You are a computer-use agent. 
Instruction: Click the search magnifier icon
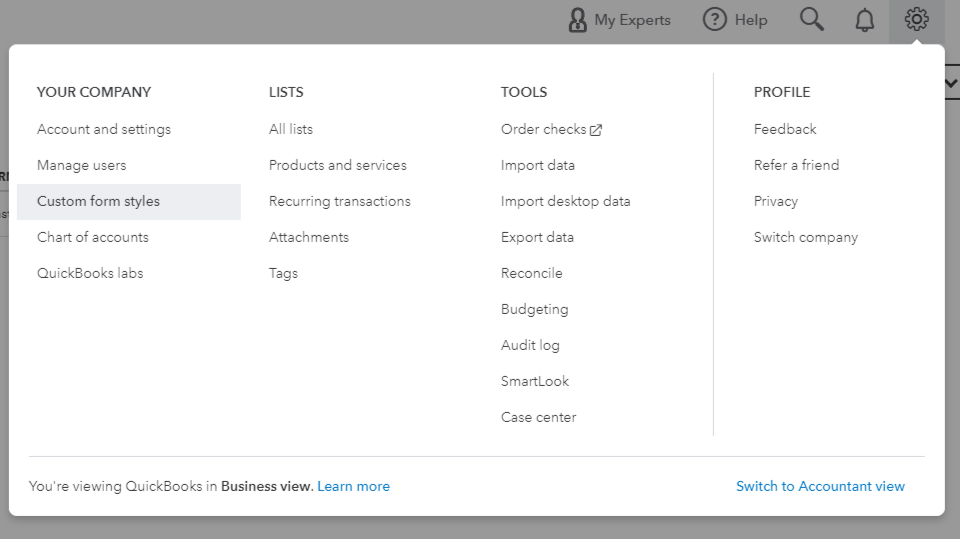click(812, 20)
